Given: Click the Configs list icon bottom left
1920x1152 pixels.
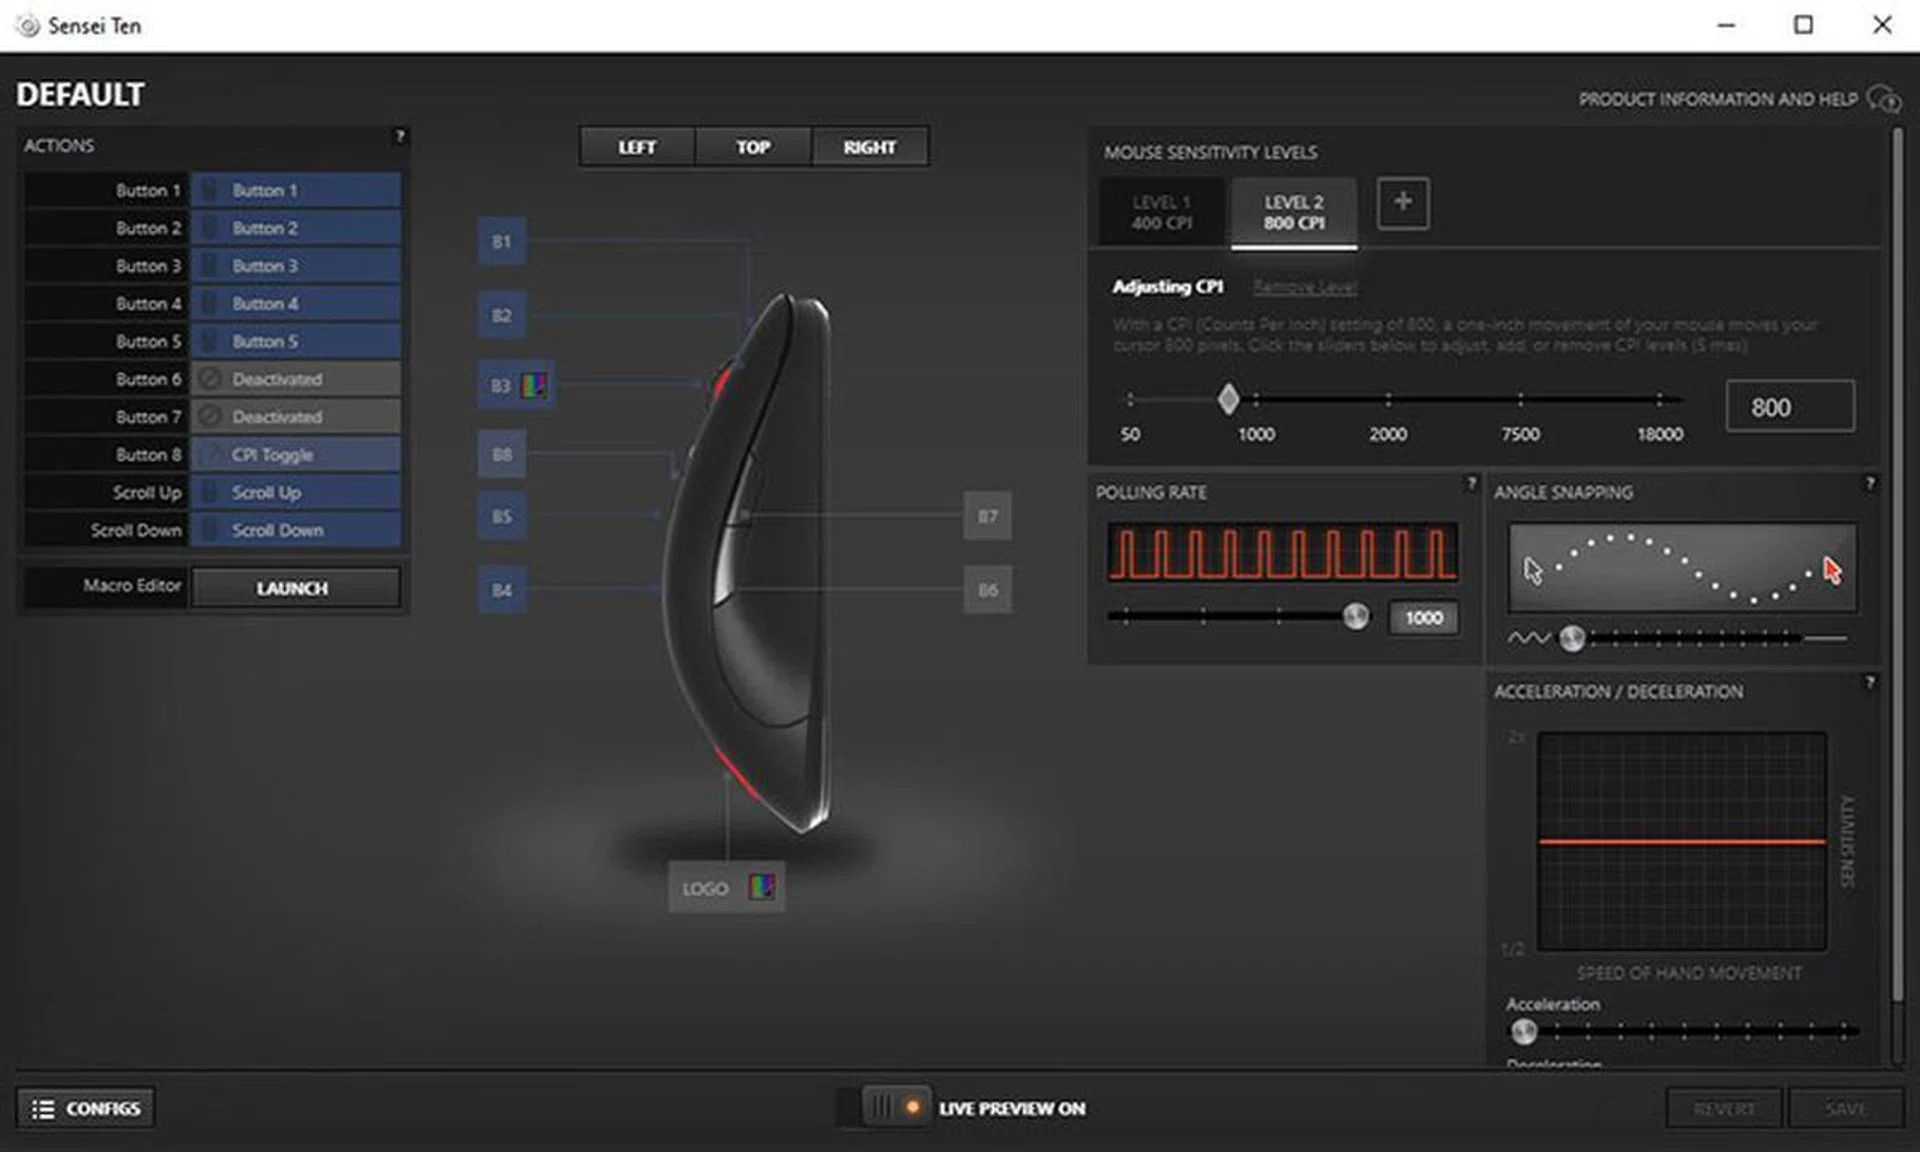Looking at the screenshot, I should pyautogui.click(x=44, y=1107).
